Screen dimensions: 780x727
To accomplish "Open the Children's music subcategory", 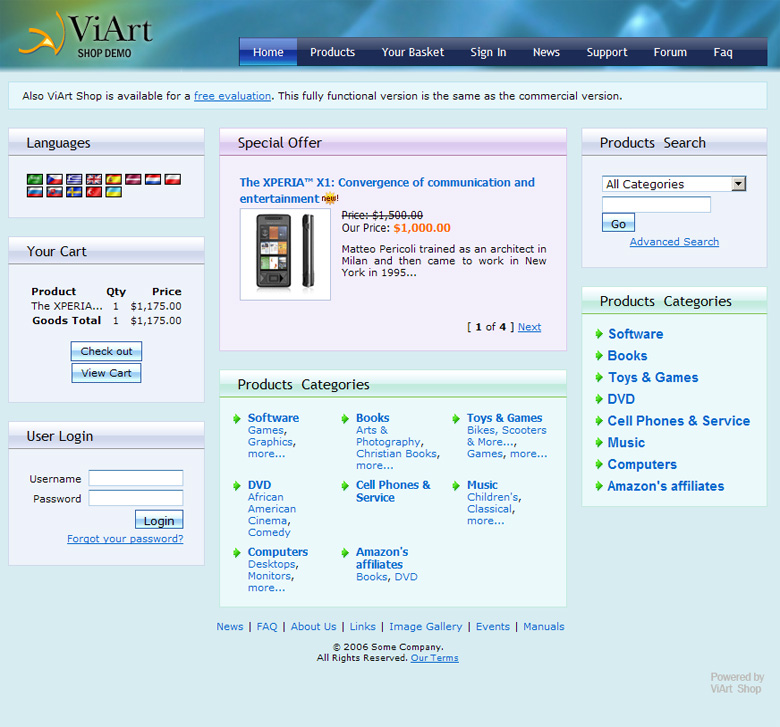I will (492, 497).
